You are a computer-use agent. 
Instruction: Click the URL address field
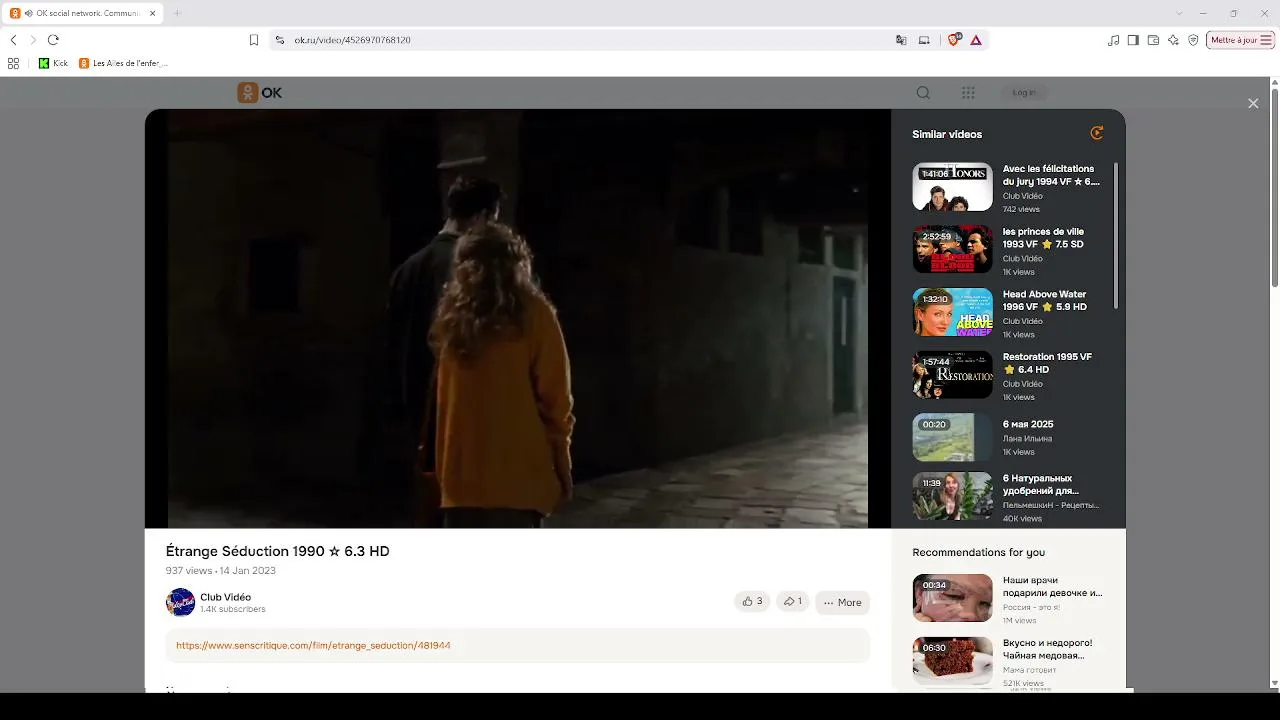pos(590,40)
